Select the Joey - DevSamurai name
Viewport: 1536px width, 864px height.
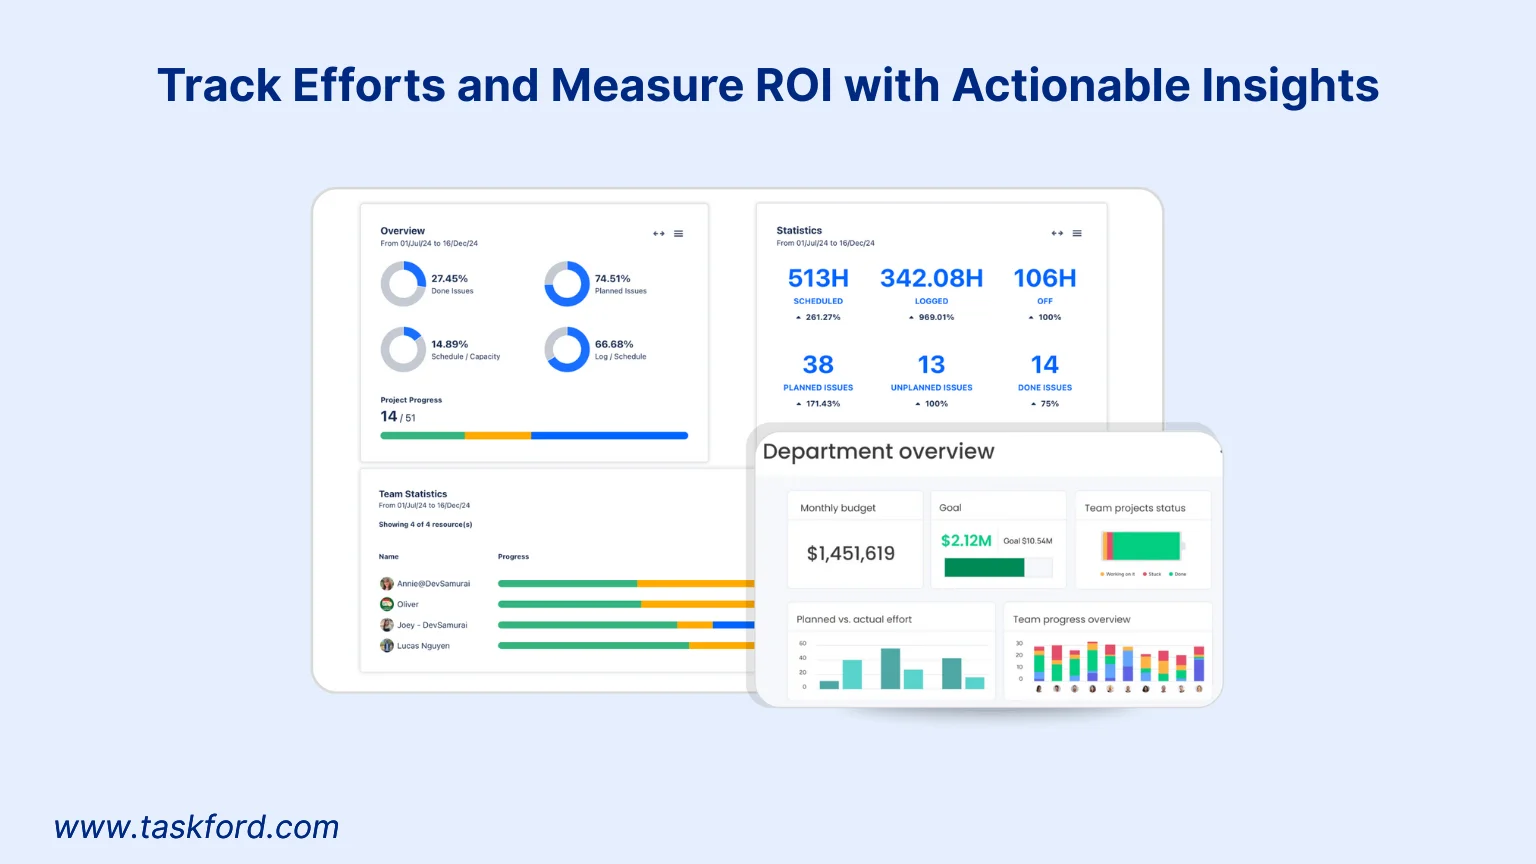[x=432, y=625]
